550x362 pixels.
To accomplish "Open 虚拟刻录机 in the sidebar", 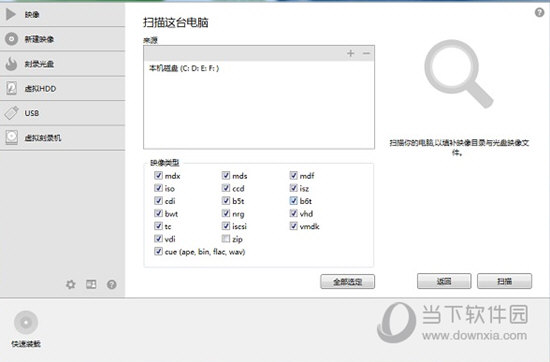I will click(x=62, y=138).
